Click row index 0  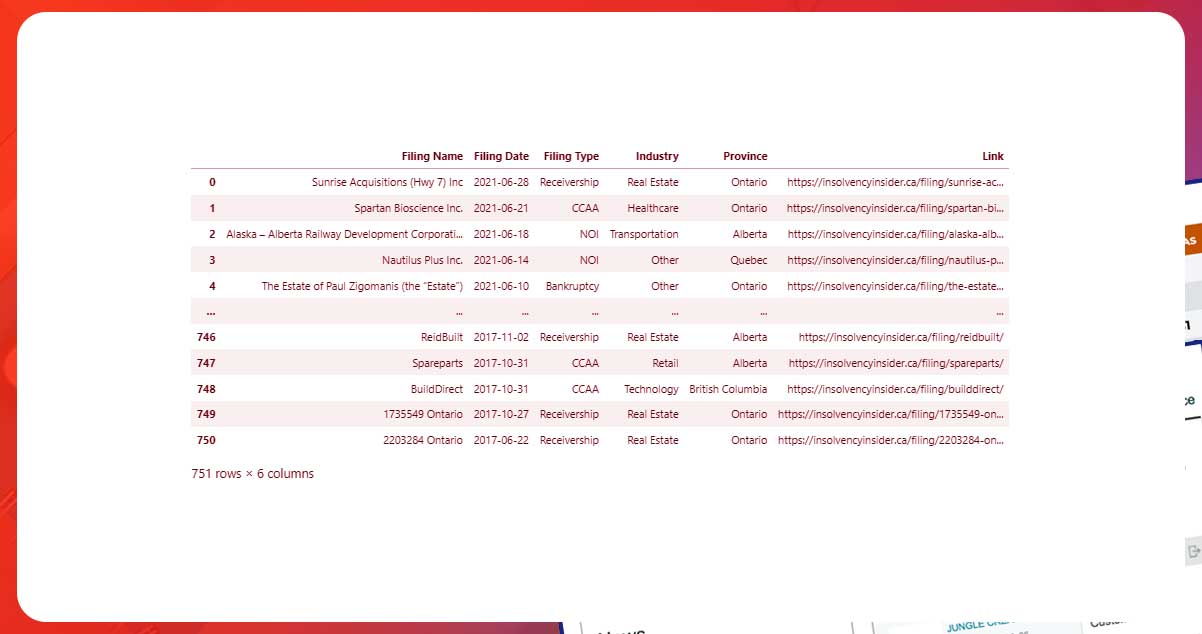[x=212, y=182]
